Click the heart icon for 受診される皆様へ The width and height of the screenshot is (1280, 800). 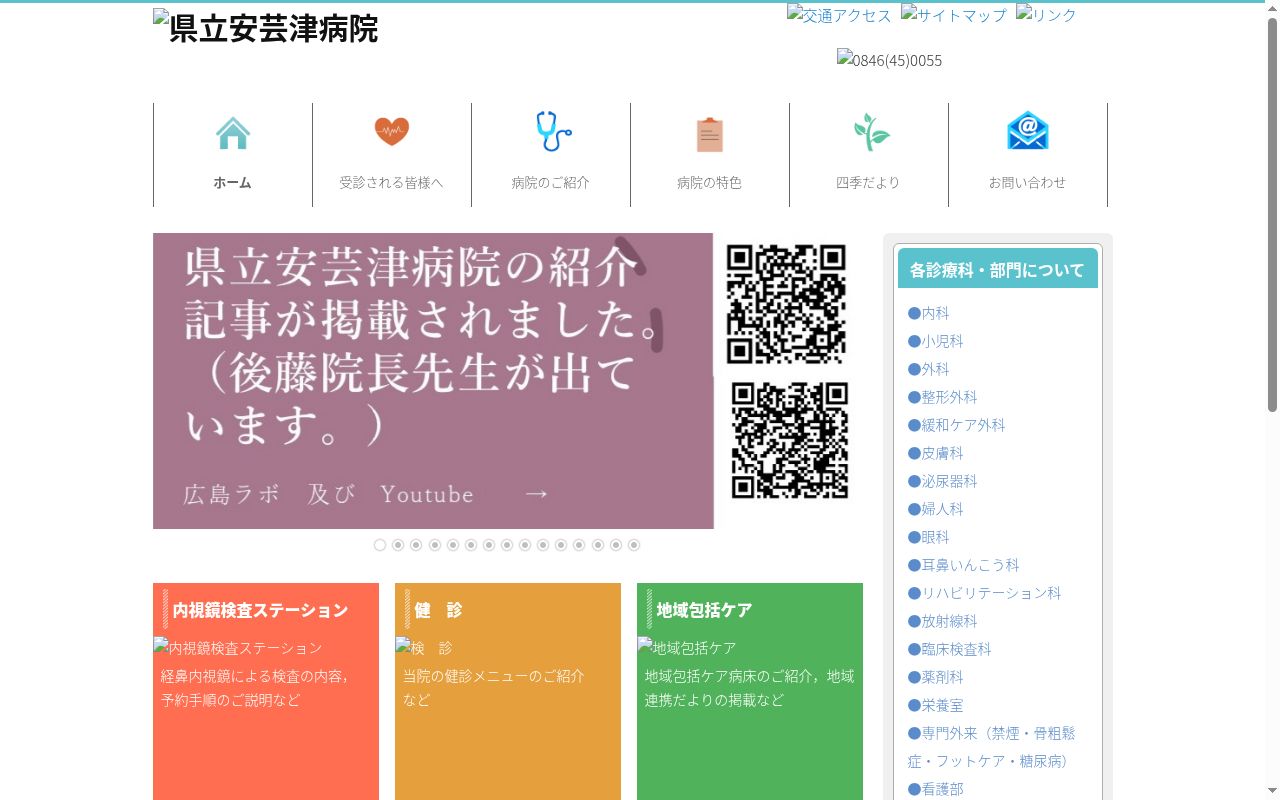pyautogui.click(x=392, y=131)
